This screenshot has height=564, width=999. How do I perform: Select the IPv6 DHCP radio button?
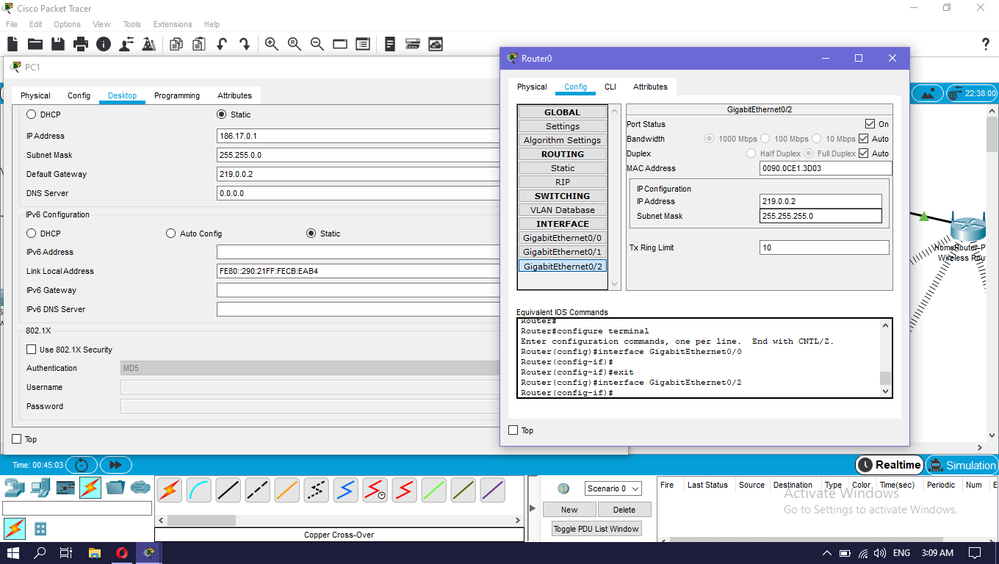pos(31,233)
